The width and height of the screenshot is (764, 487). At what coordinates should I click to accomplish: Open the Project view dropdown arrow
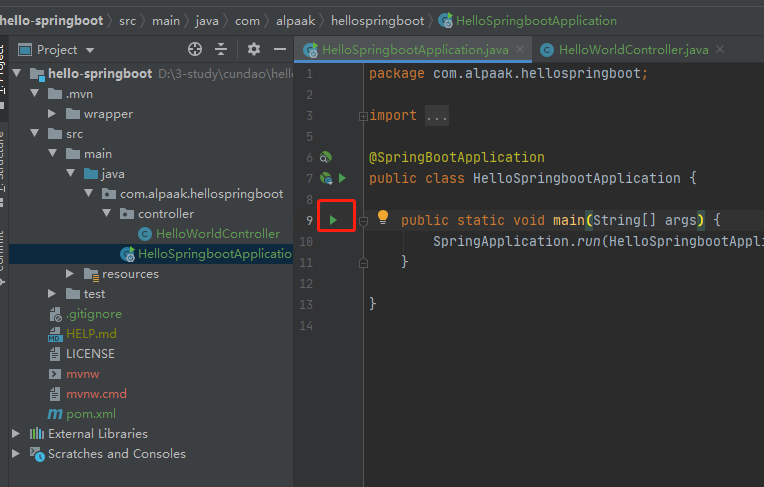tap(90, 50)
